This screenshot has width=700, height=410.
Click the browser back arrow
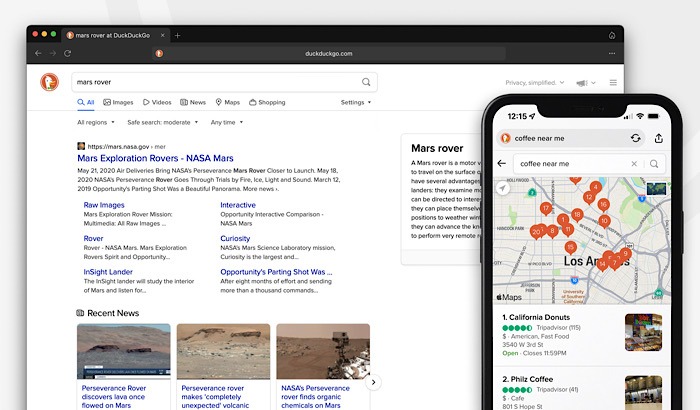coord(38,53)
